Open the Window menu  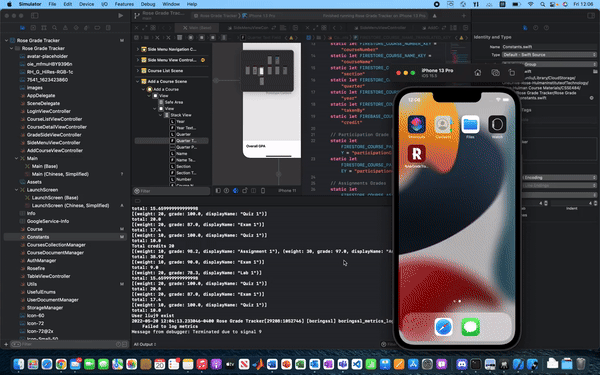click(x=171, y=4)
